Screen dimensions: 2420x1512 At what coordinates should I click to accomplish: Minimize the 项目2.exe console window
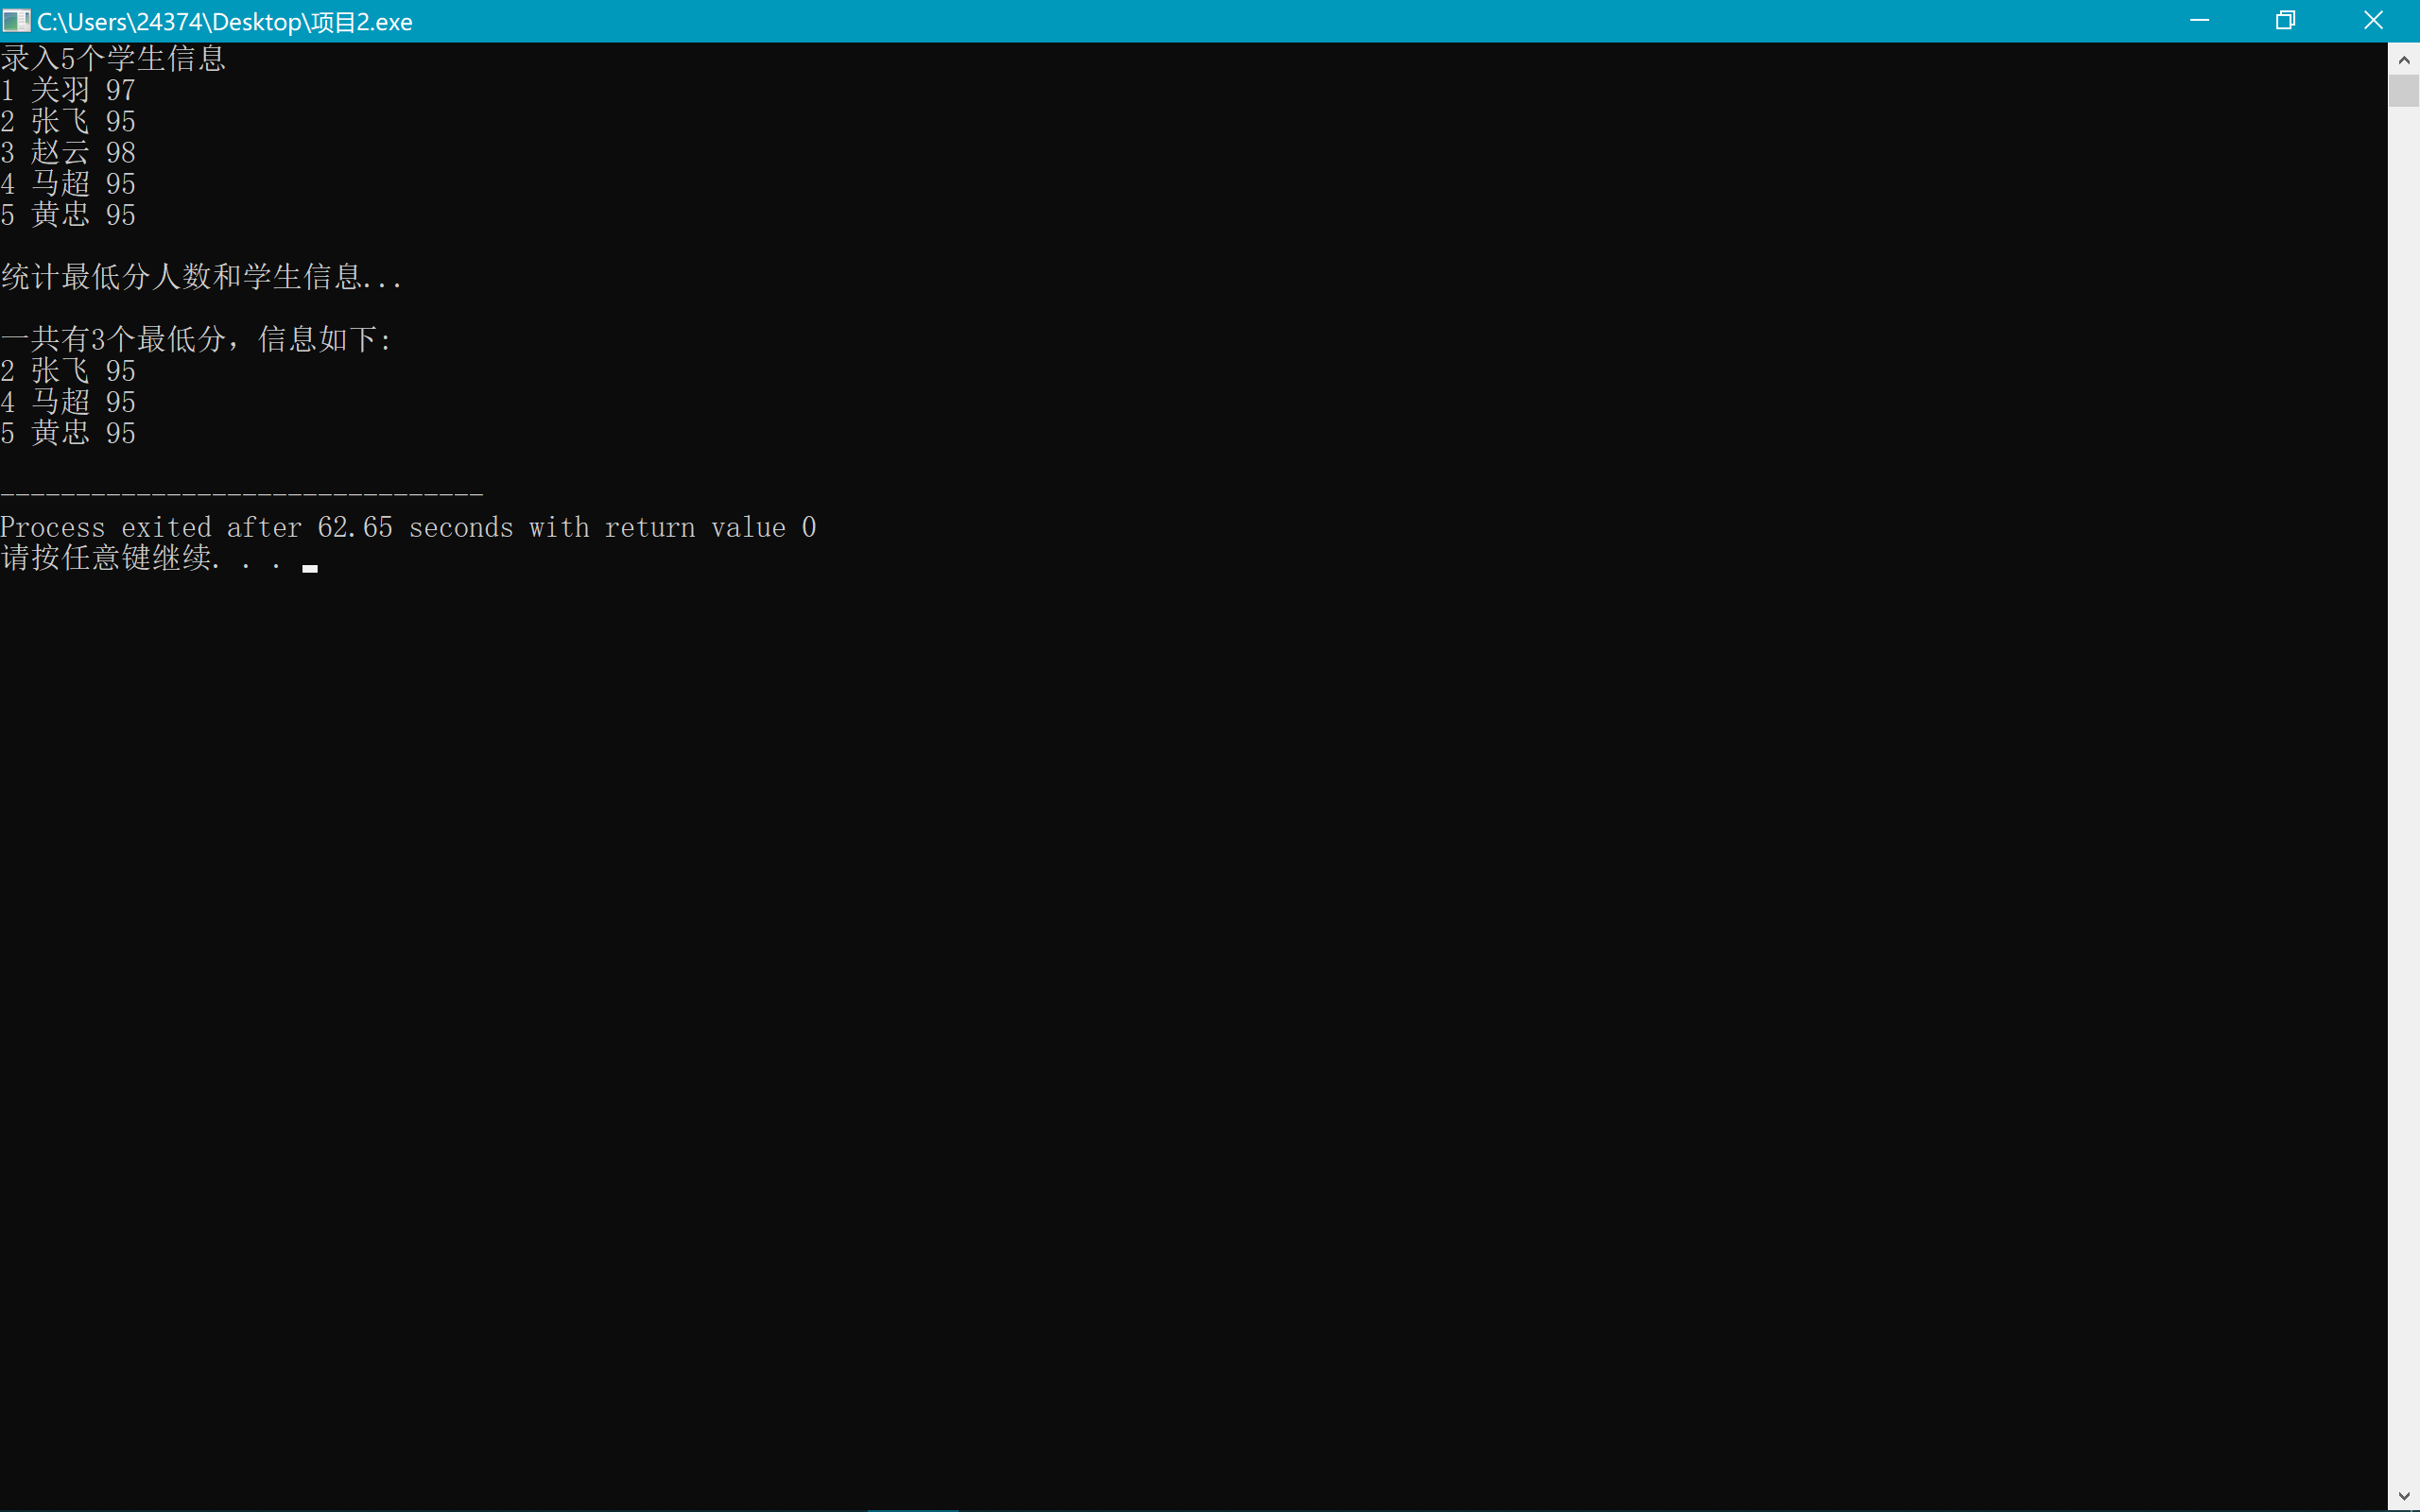pyautogui.click(x=2198, y=20)
